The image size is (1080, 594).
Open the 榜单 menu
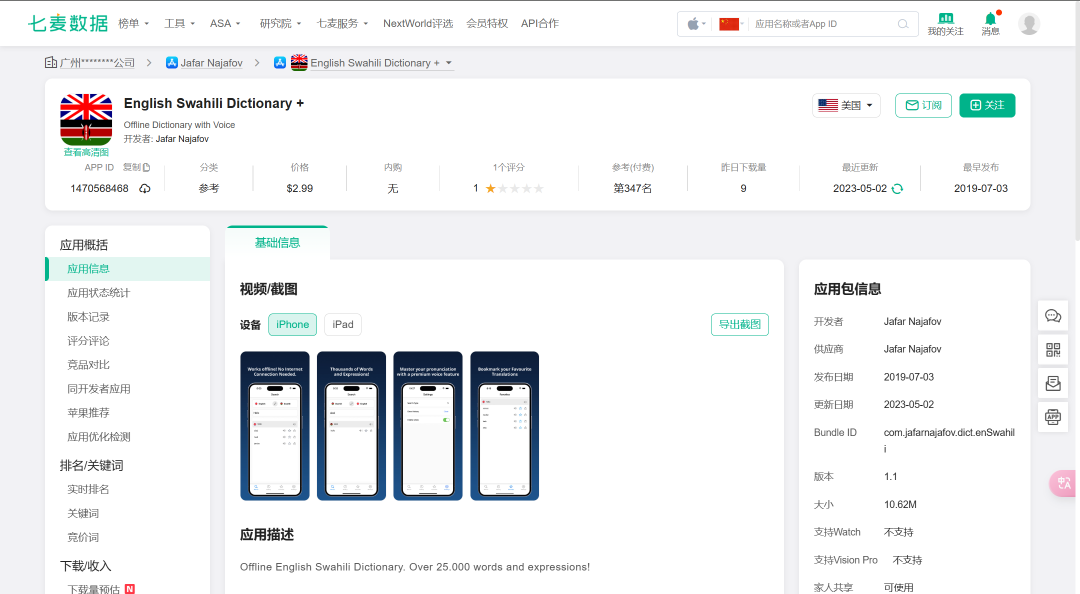coord(134,23)
